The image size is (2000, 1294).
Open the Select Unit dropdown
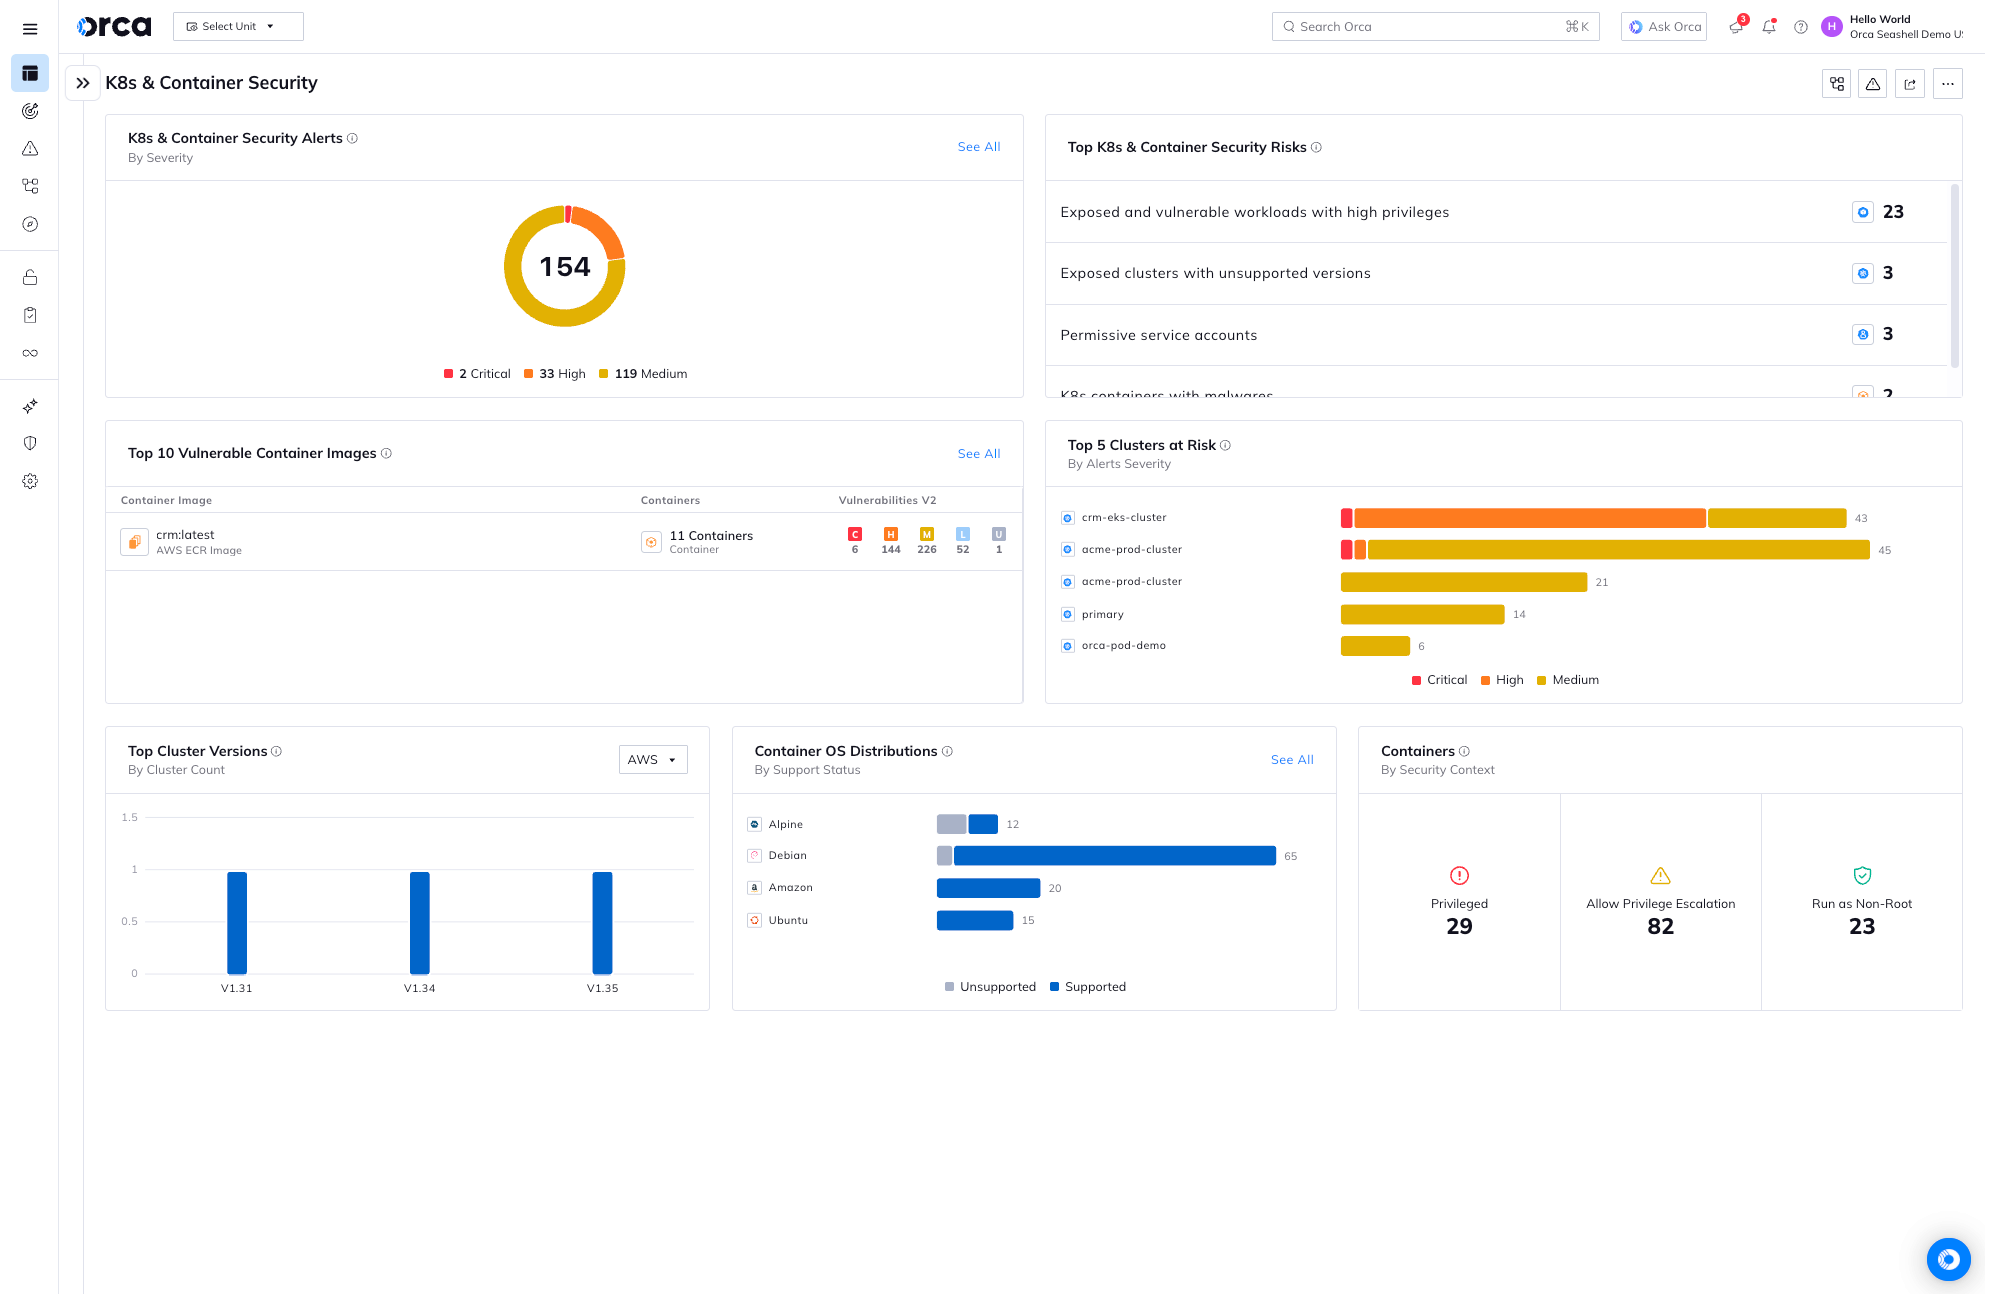[238, 27]
